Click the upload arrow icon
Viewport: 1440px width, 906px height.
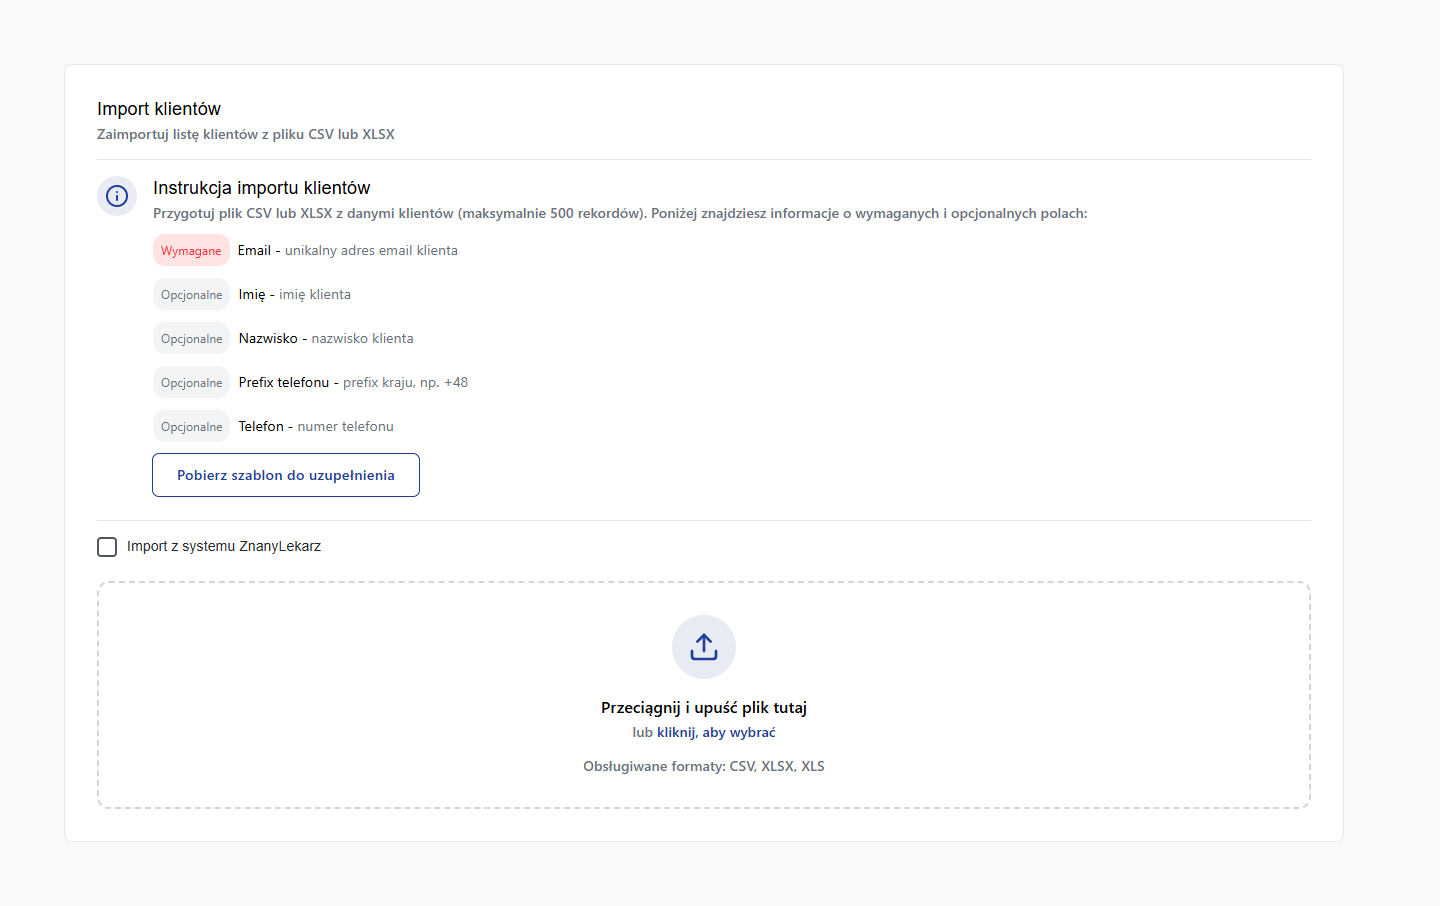tap(704, 647)
